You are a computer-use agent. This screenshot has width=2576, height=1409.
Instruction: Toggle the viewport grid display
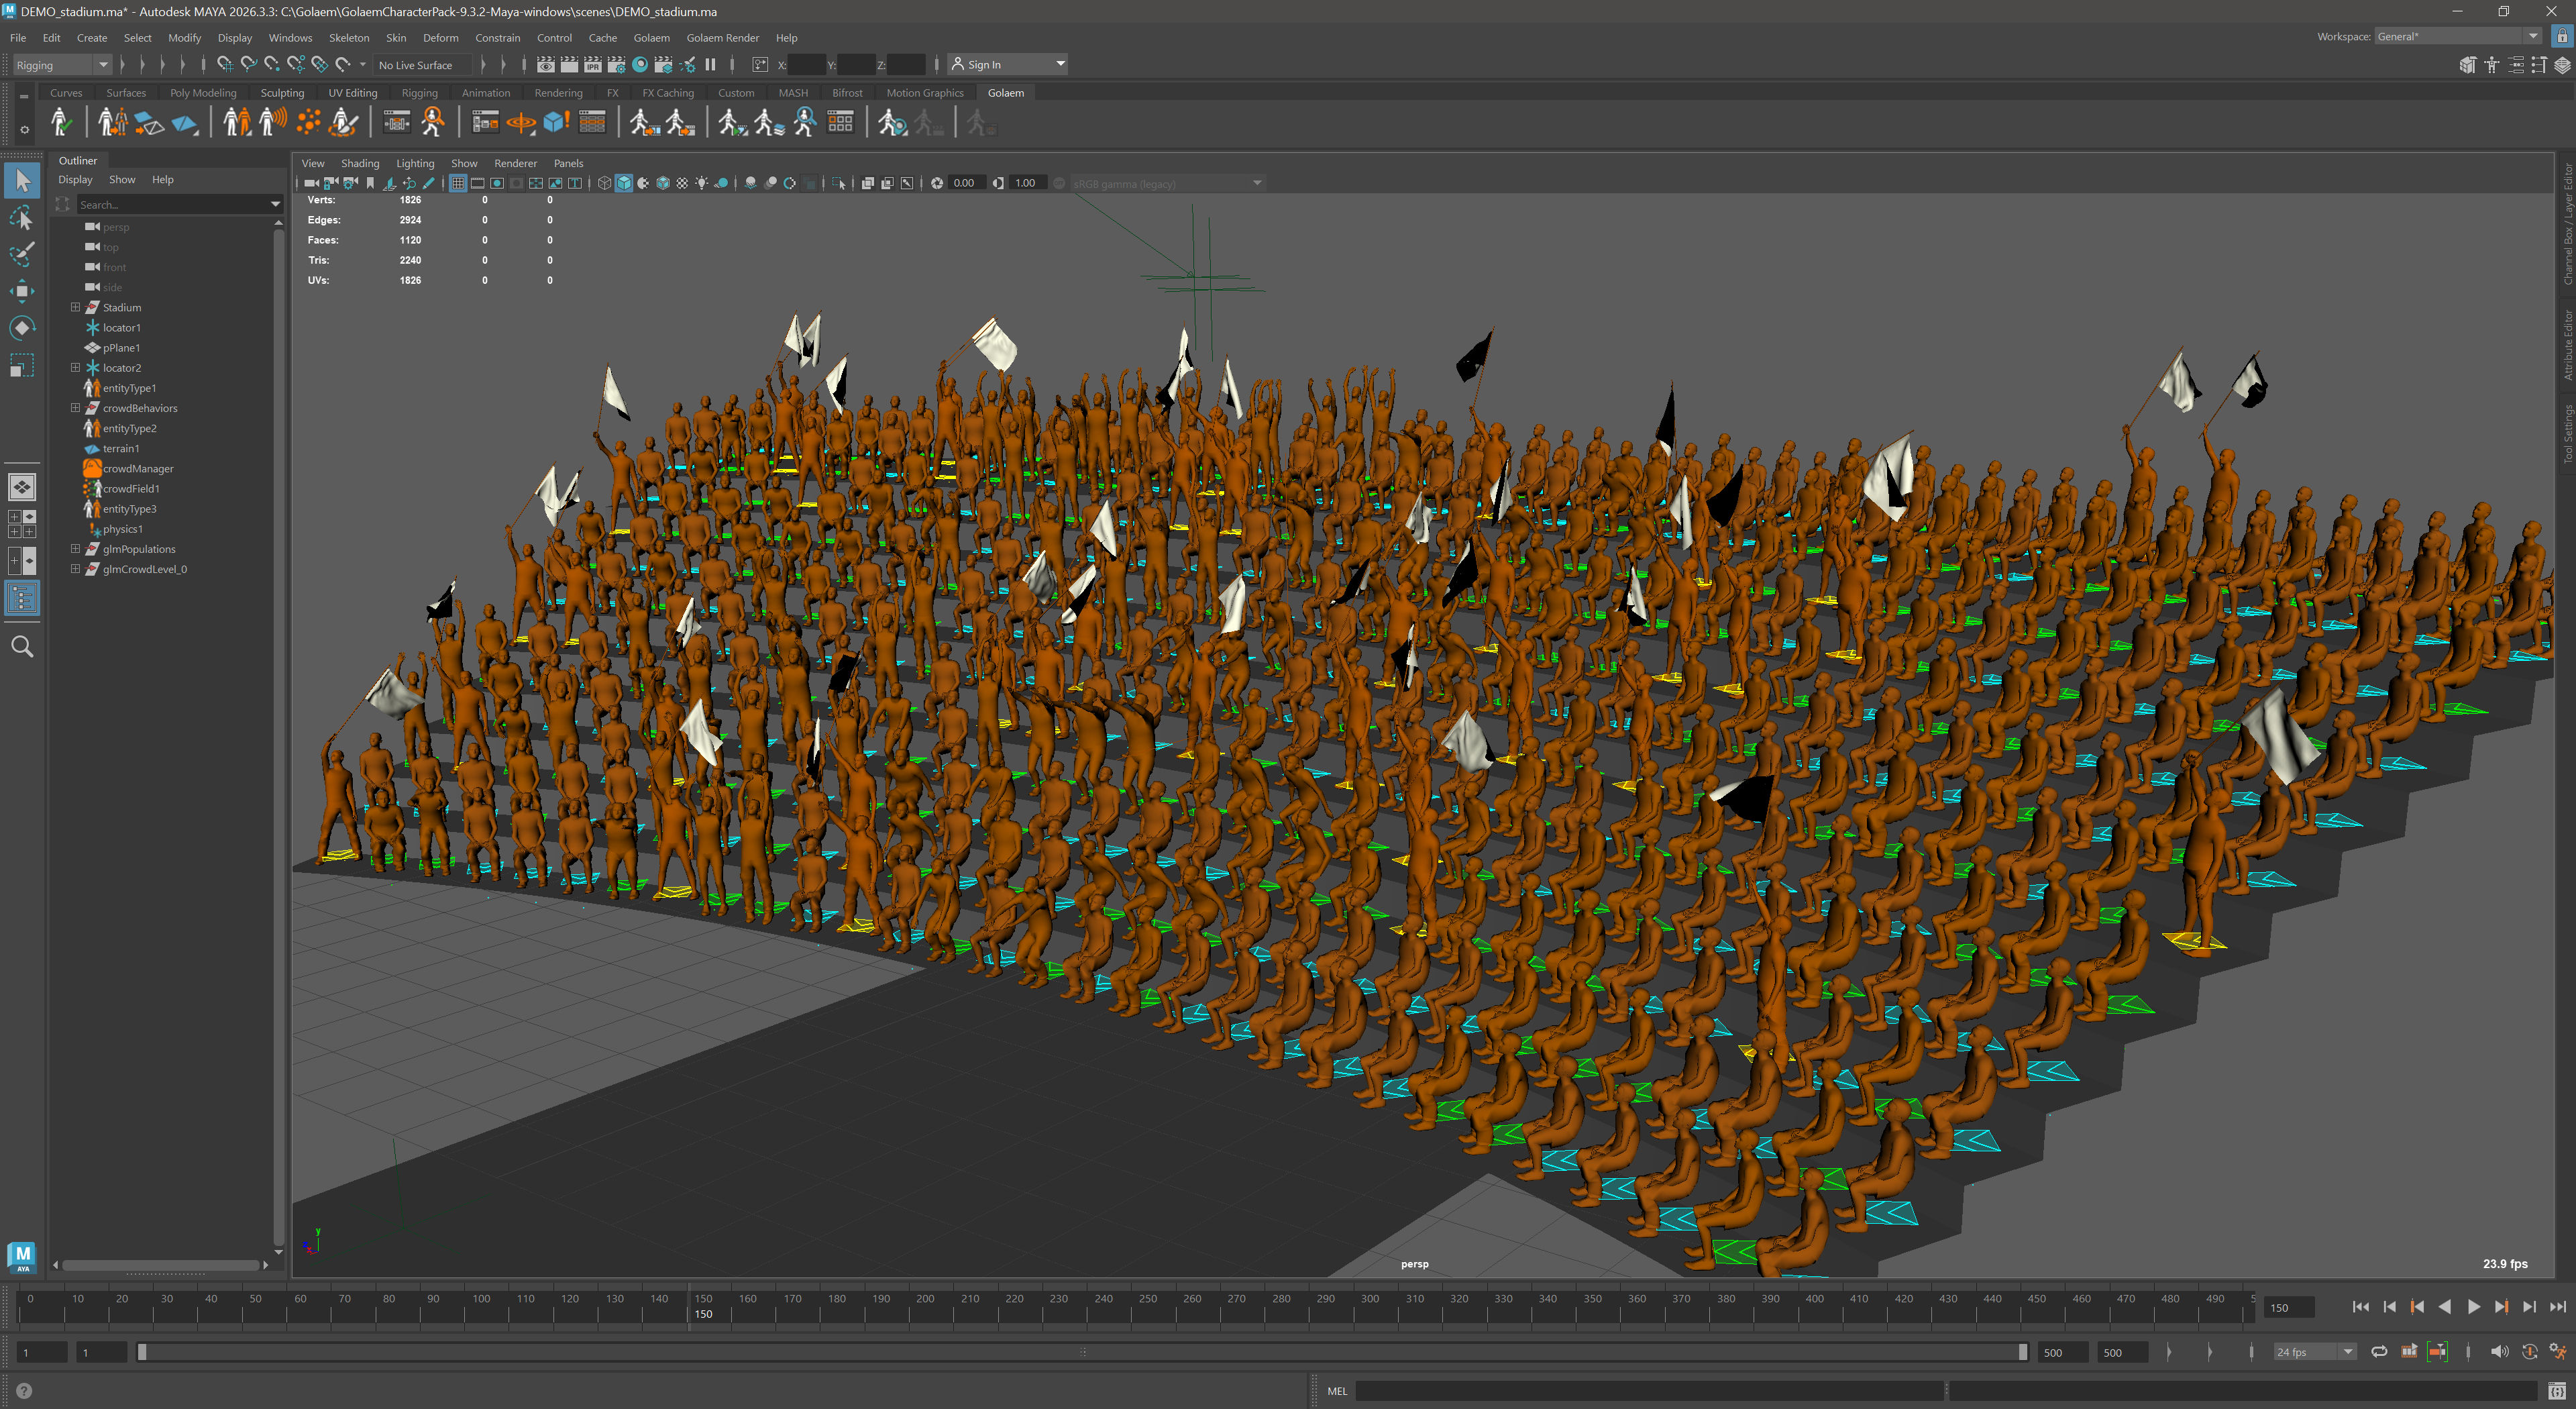pyautogui.click(x=458, y=183)
